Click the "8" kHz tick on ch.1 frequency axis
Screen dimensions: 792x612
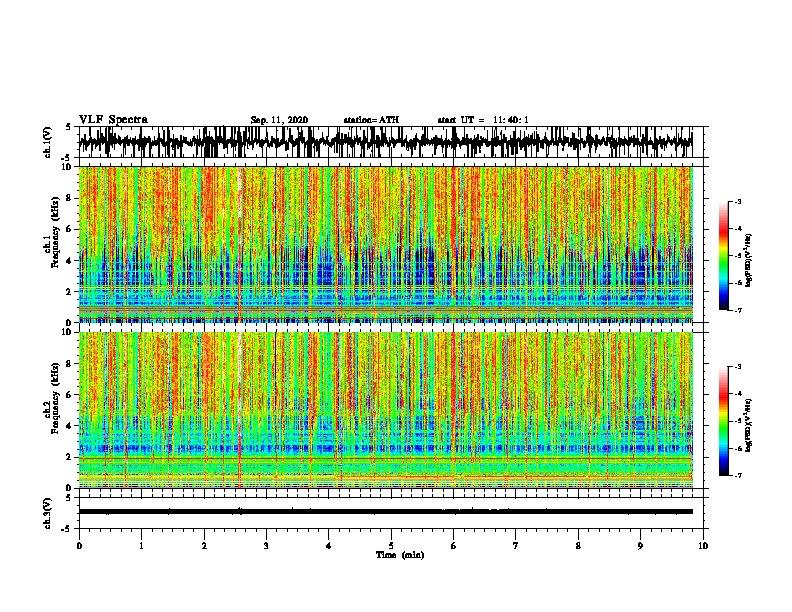[x=69, y=198]
